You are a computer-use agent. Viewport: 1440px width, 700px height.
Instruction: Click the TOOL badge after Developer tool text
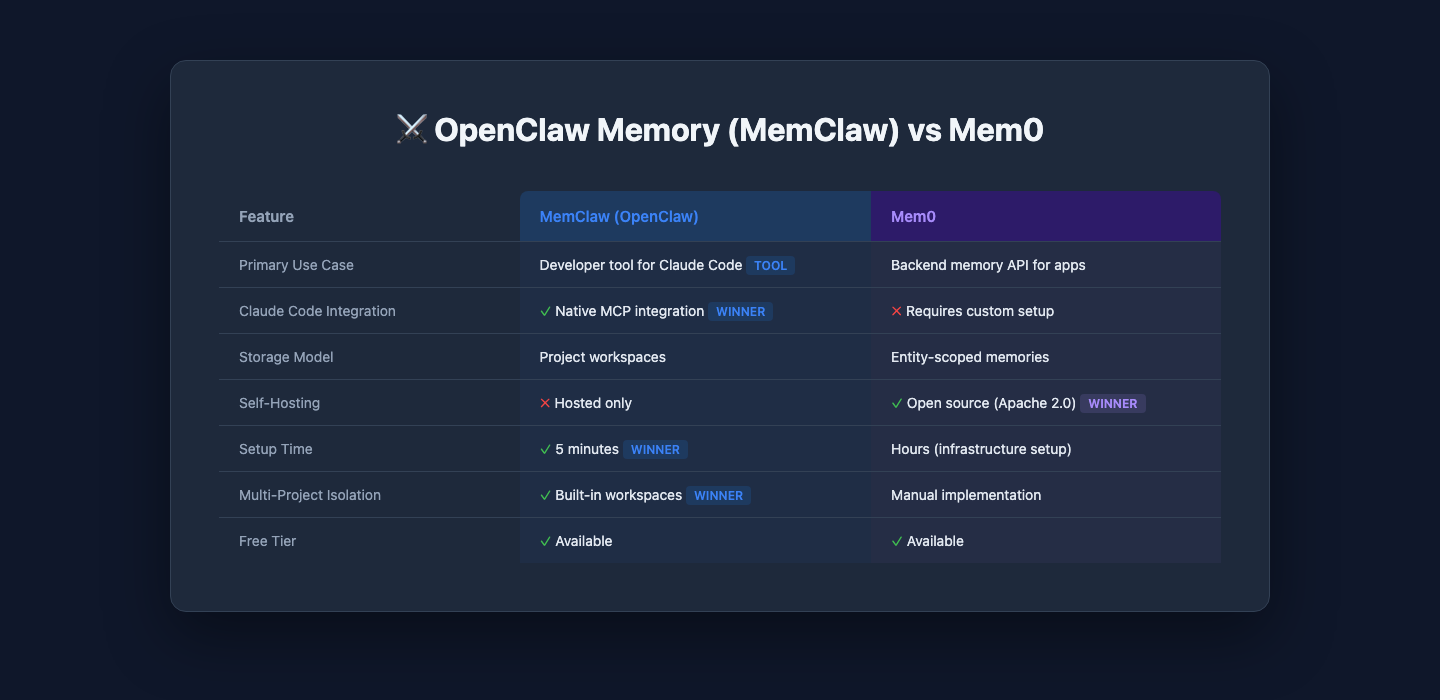click(x=770, y=266)
